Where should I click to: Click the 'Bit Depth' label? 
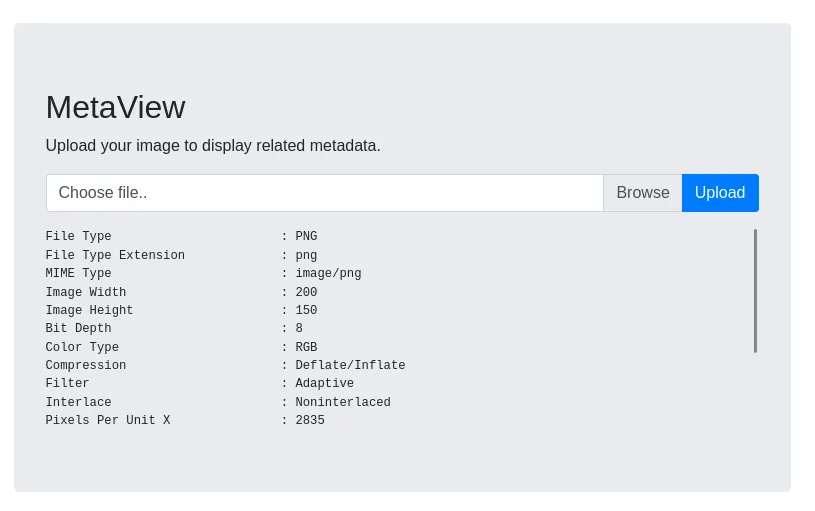(78, 329)
